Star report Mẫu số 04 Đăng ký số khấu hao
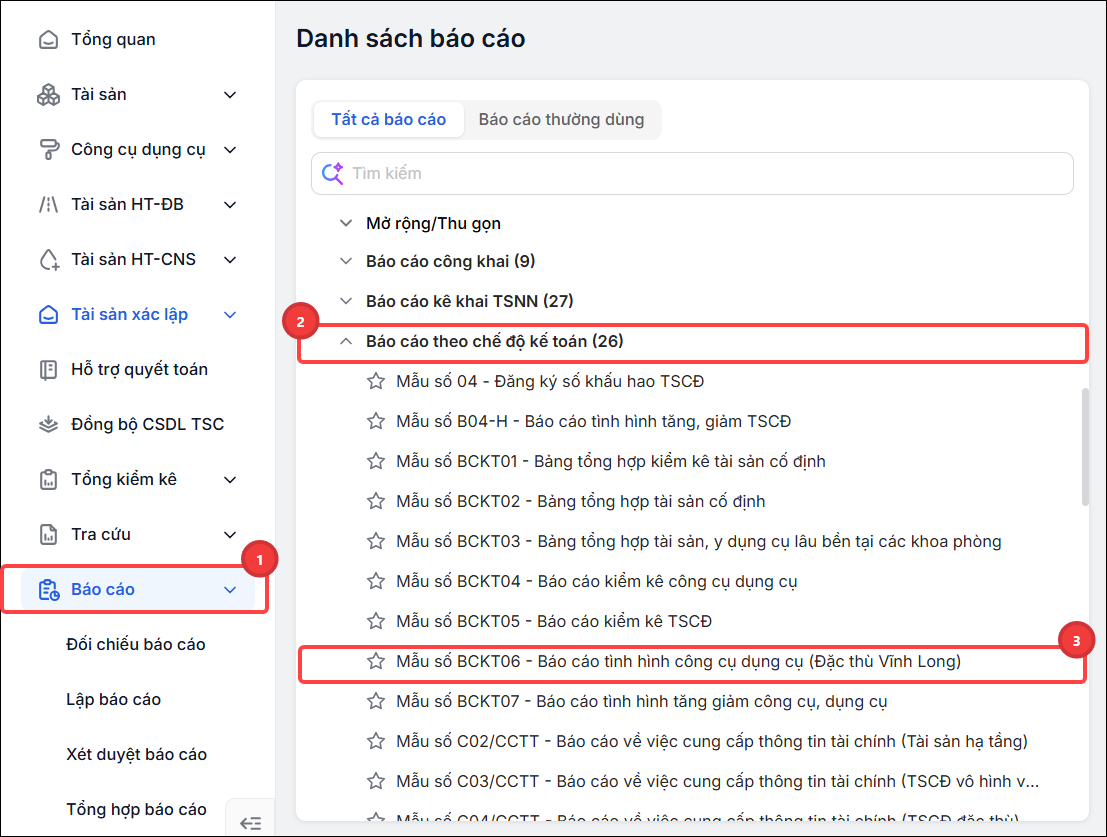1107x837 pixels. 376,382
